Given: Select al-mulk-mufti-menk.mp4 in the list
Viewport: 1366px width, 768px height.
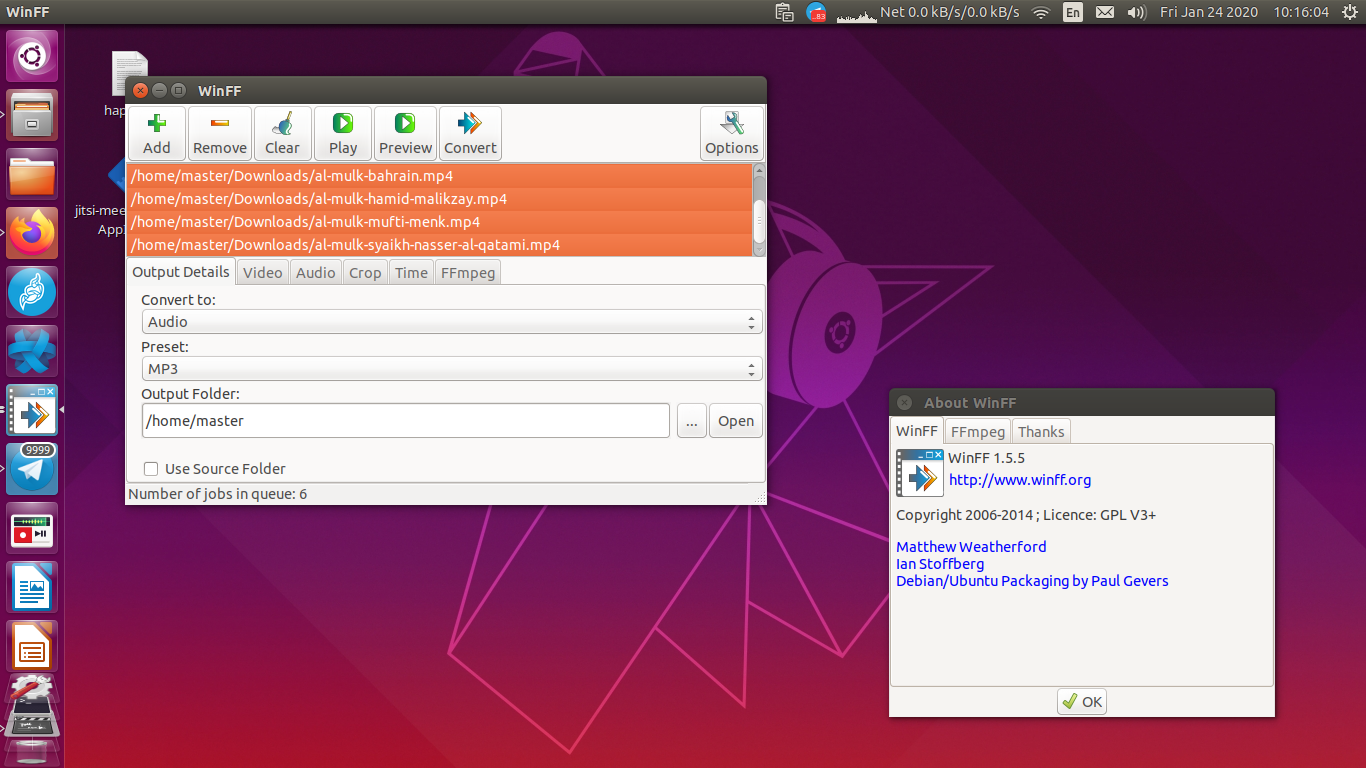Looking at the screenshot, I should pyautogui.click(x=440, y=222).
